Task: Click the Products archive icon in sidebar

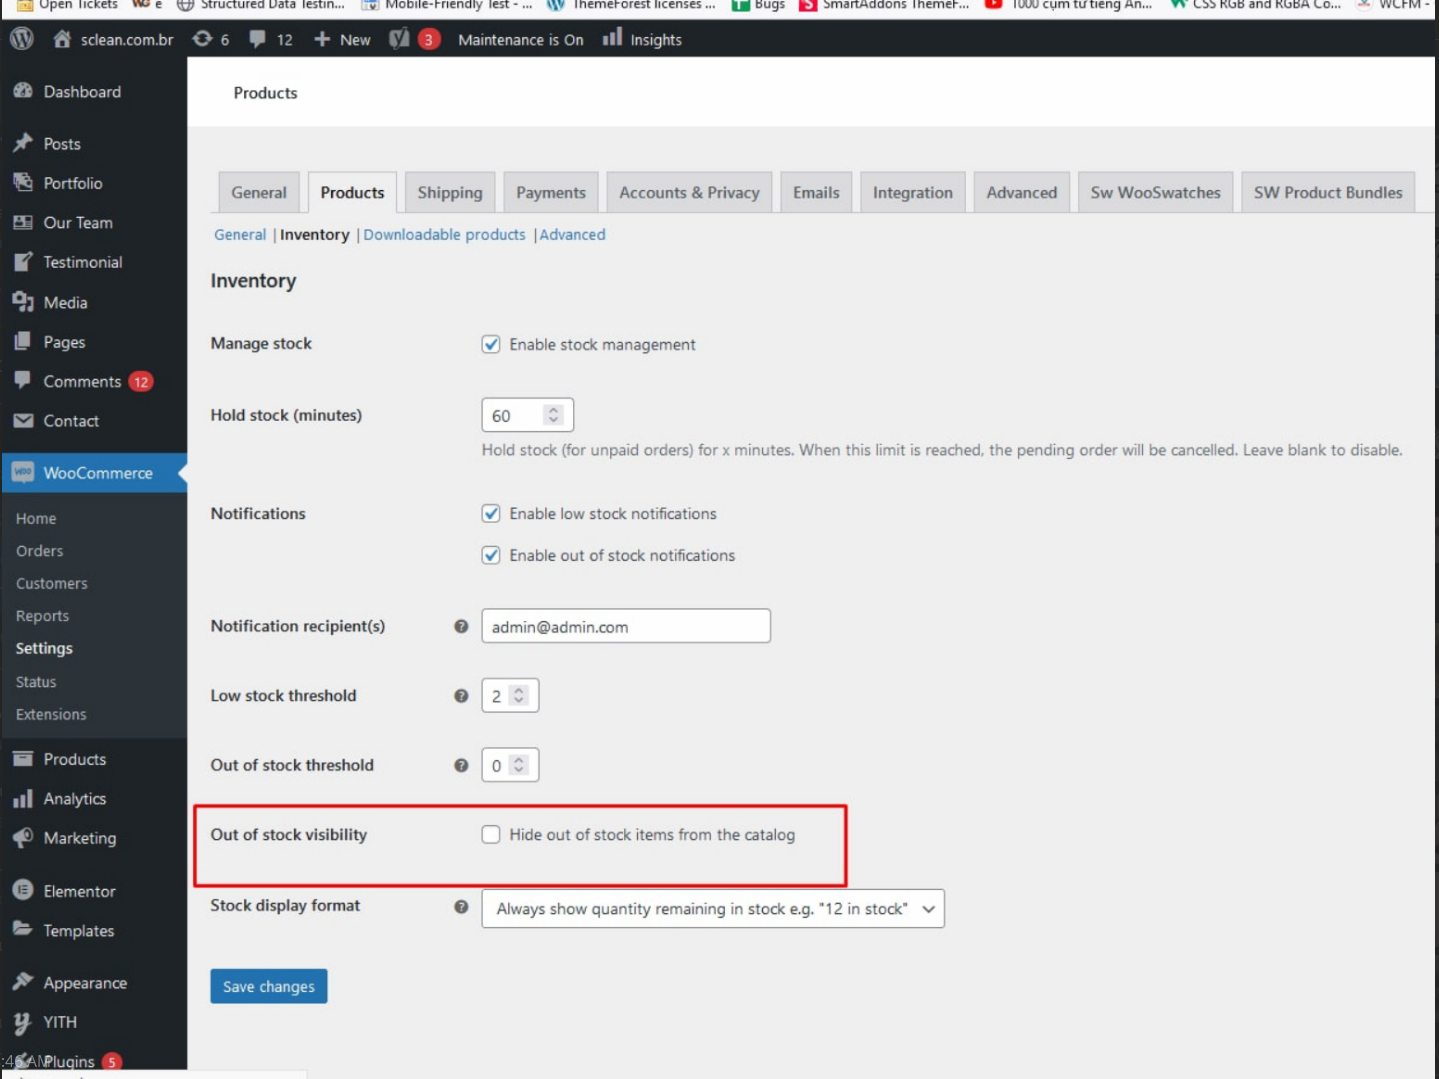Action: 23,759
